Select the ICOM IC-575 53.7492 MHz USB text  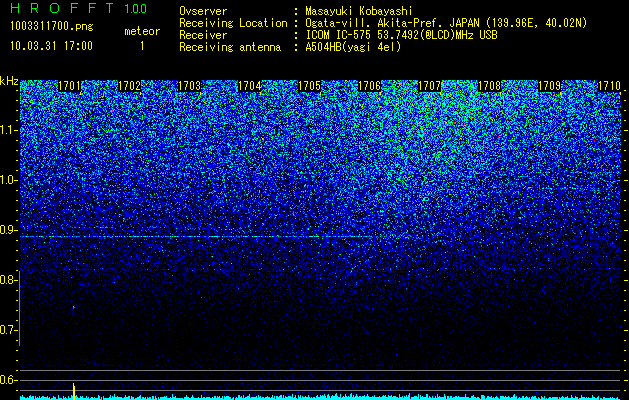(x=401, y=35)
